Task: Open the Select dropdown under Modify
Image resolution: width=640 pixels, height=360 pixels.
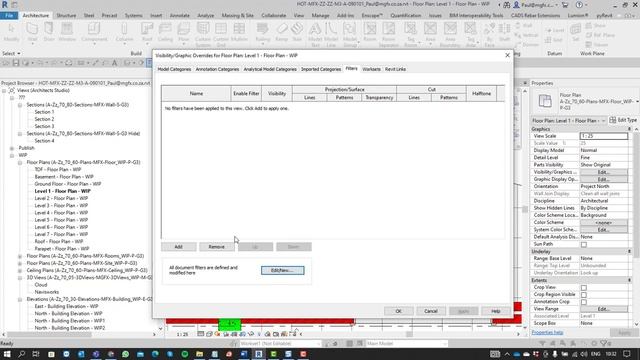Action: coord(11,53)
